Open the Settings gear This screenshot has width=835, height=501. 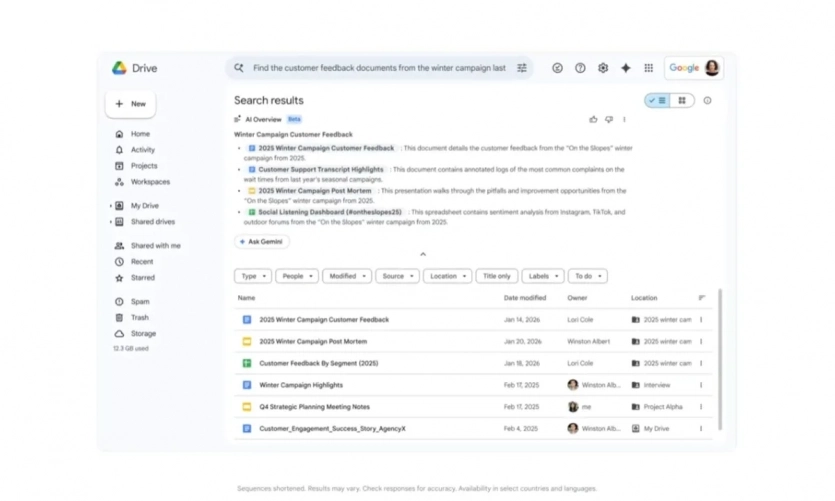point(603,68)
